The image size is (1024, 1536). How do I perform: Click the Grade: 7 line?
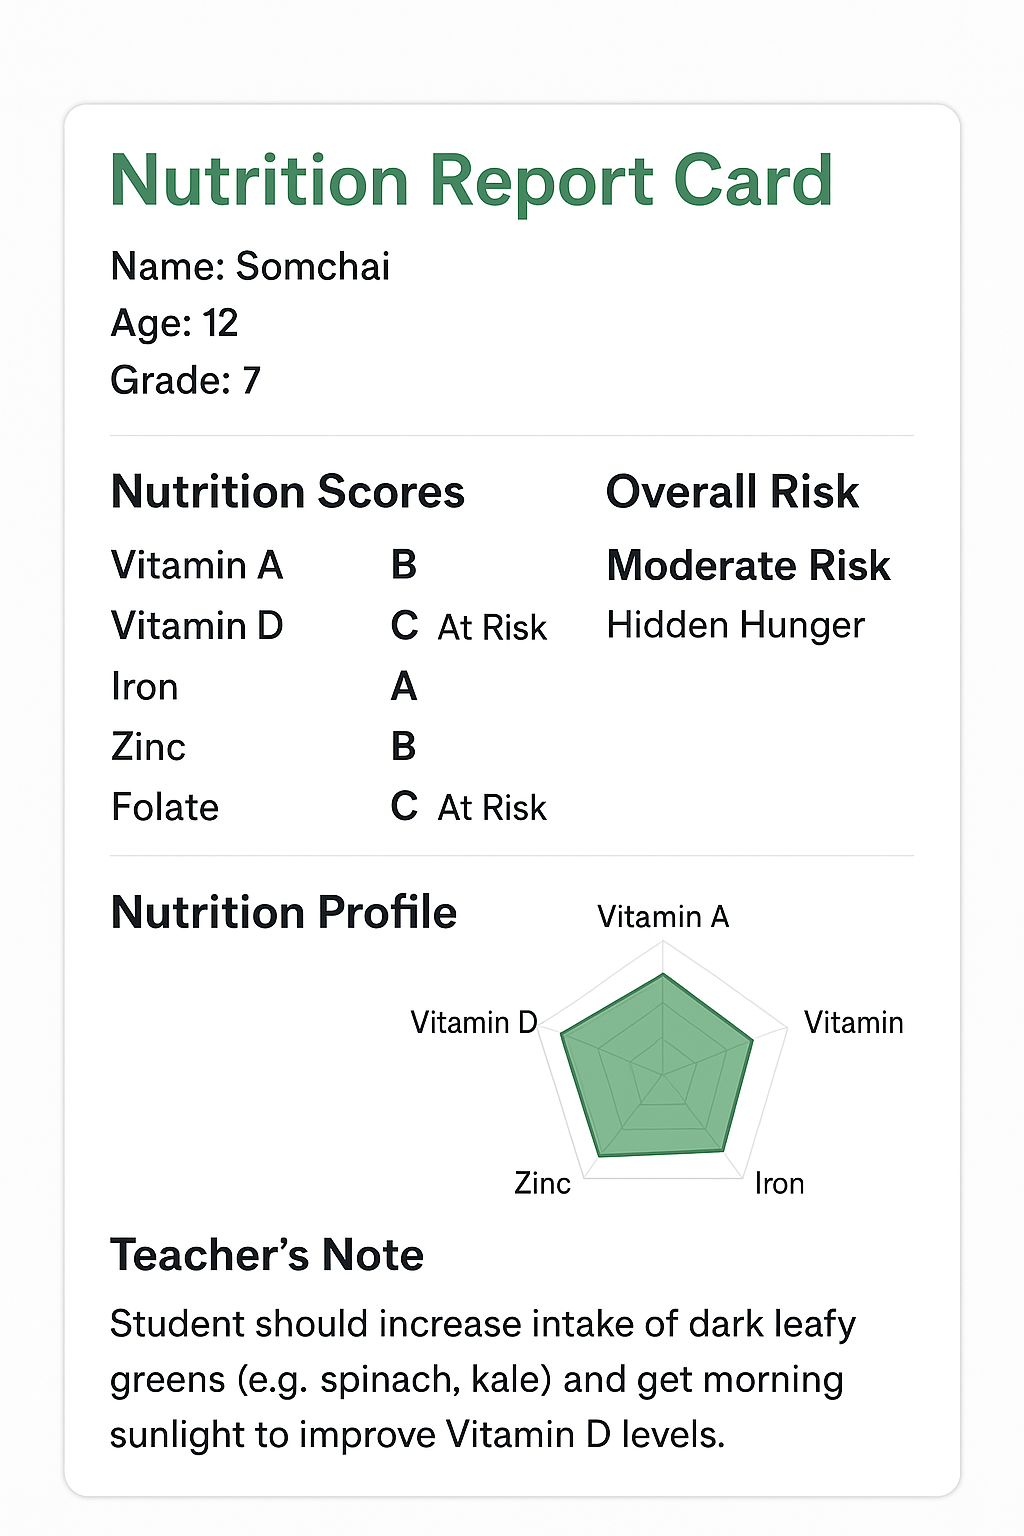[185, 380]
